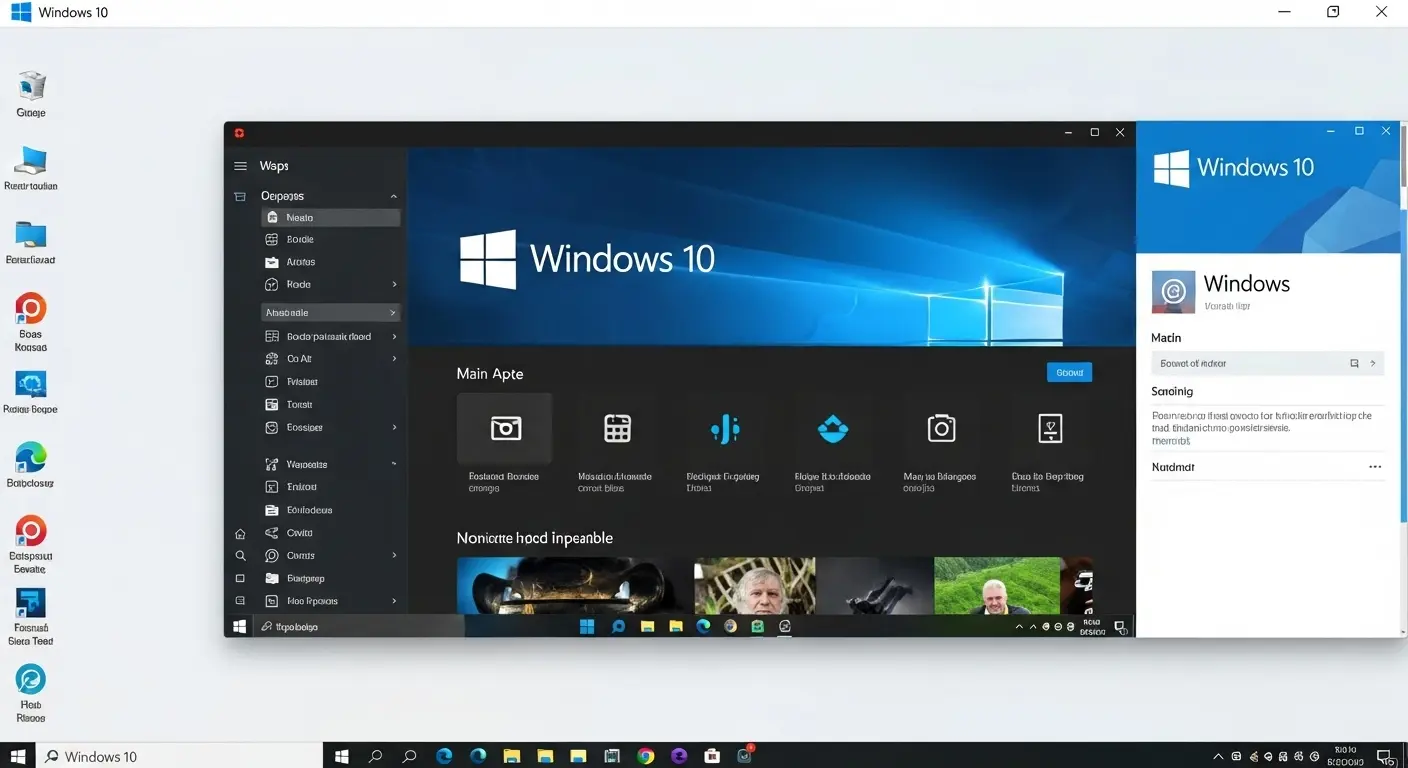The image size is (1408, 768).
Task: Click the red app icon in title bar
Action: tap(239, 133)
